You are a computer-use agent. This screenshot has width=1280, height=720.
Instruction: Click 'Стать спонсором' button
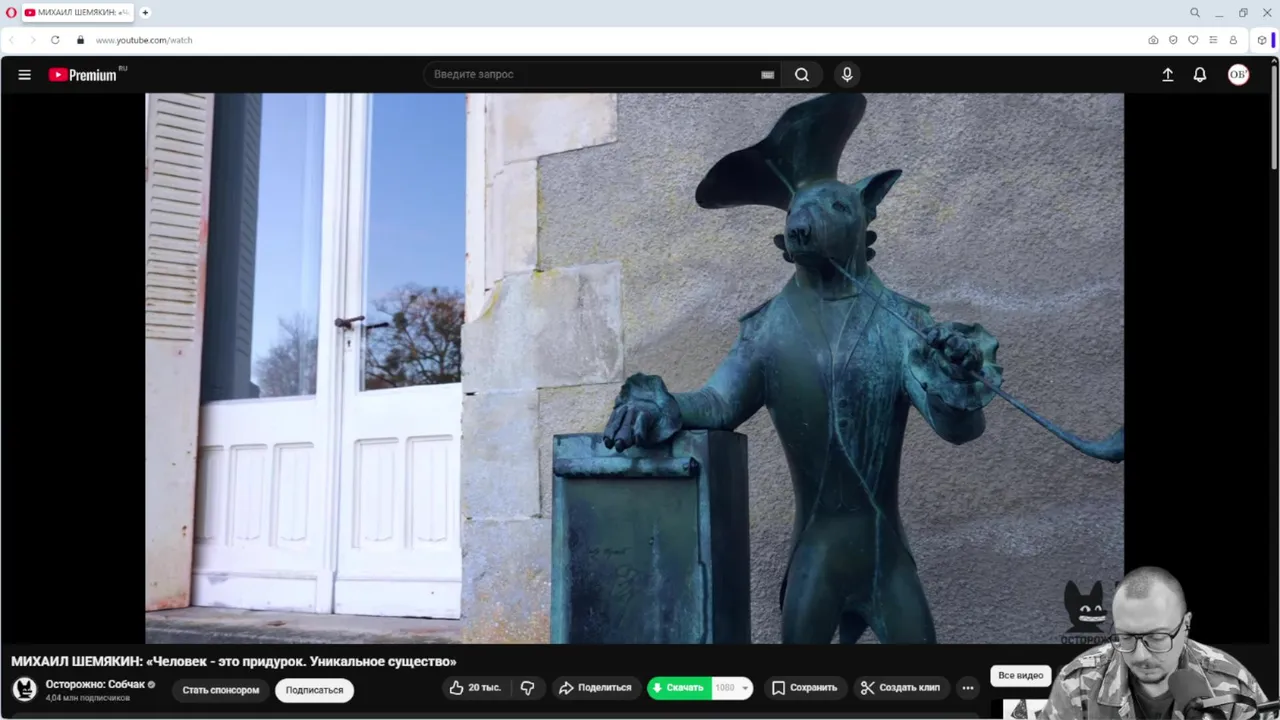[x=221, y=690]
